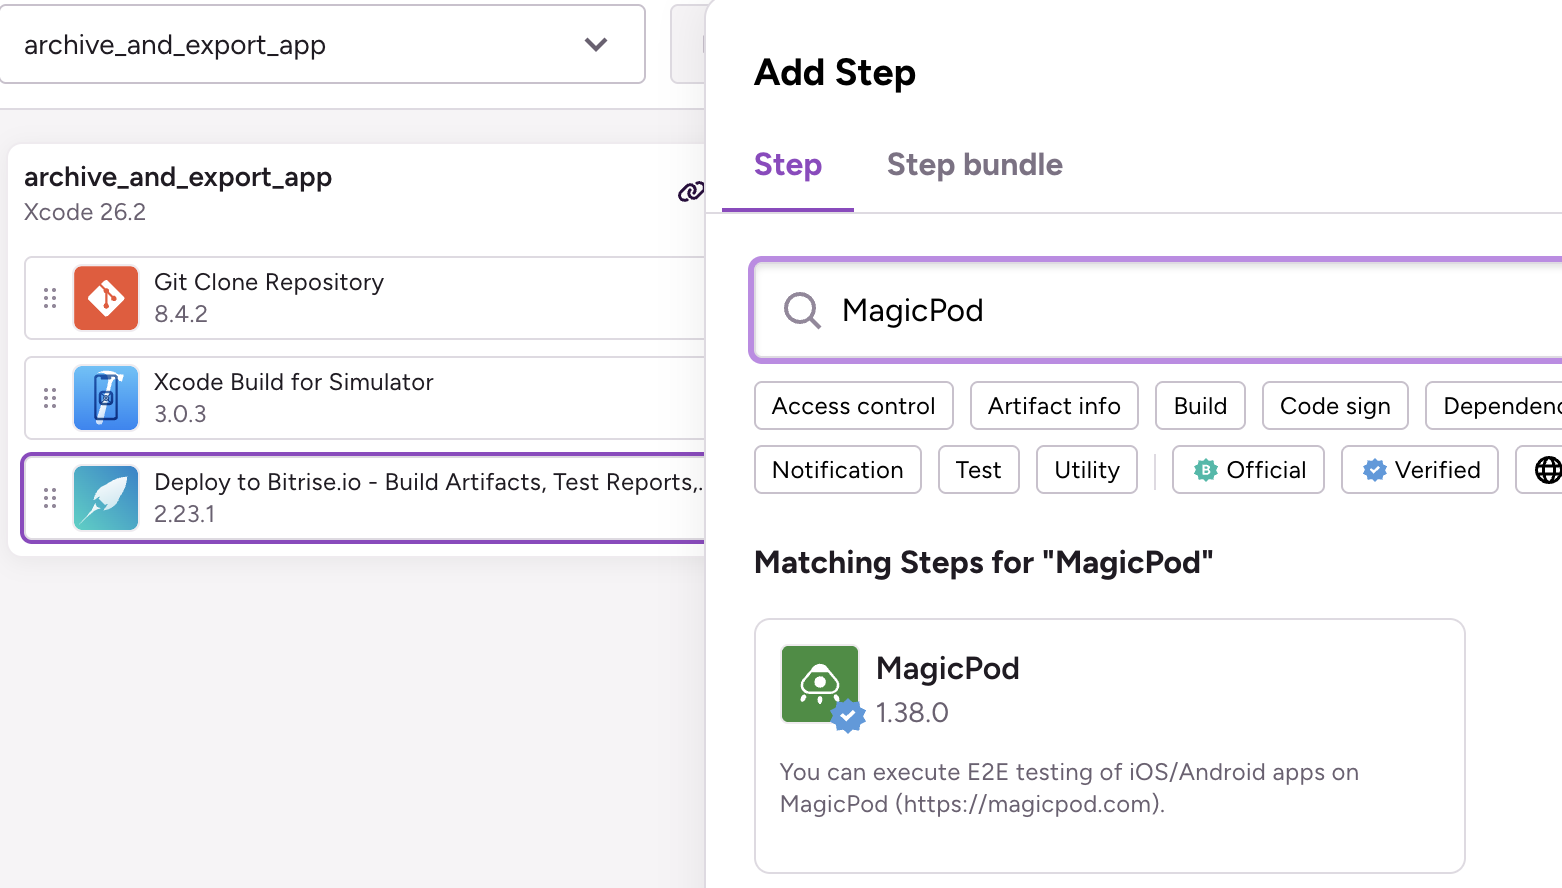Click the Add Step heading
The height and width of the screenshot is (888, 1562).
(835, 73)
